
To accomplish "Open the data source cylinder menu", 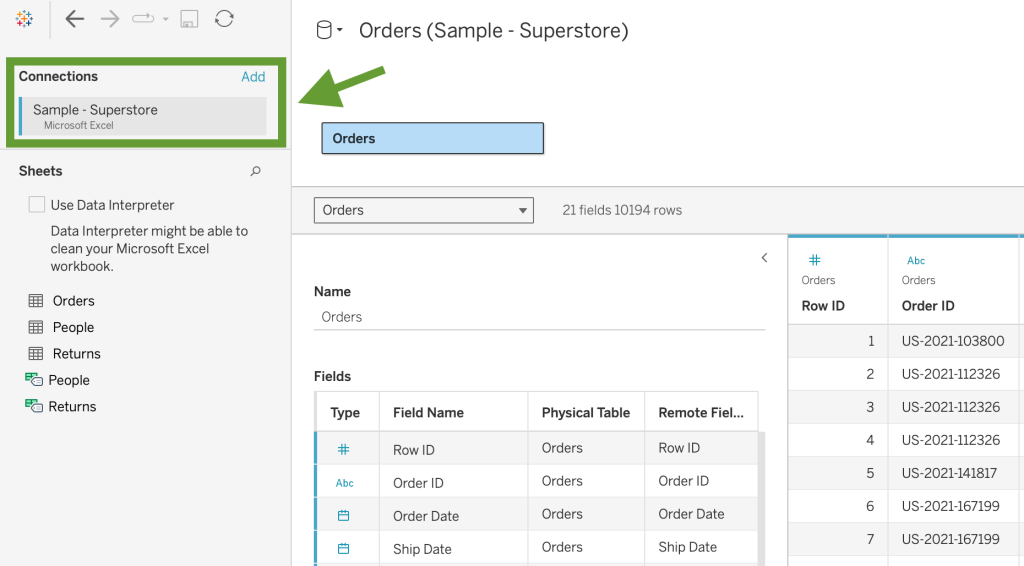I will click(329, 30).
